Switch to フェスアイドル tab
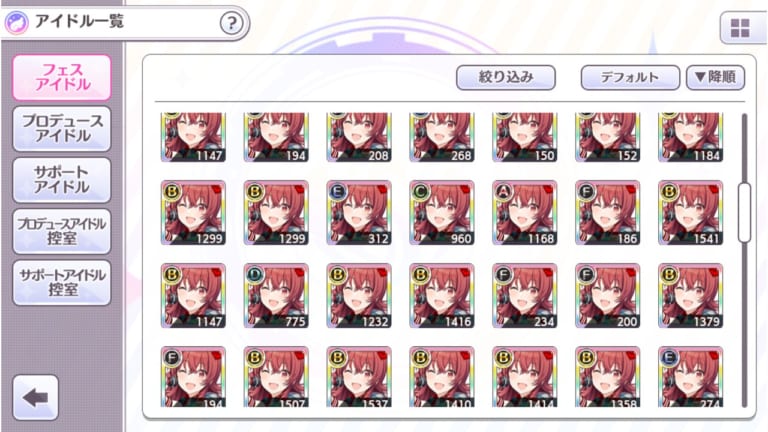This screenshot has width=768, height=432. pos(62,77)
